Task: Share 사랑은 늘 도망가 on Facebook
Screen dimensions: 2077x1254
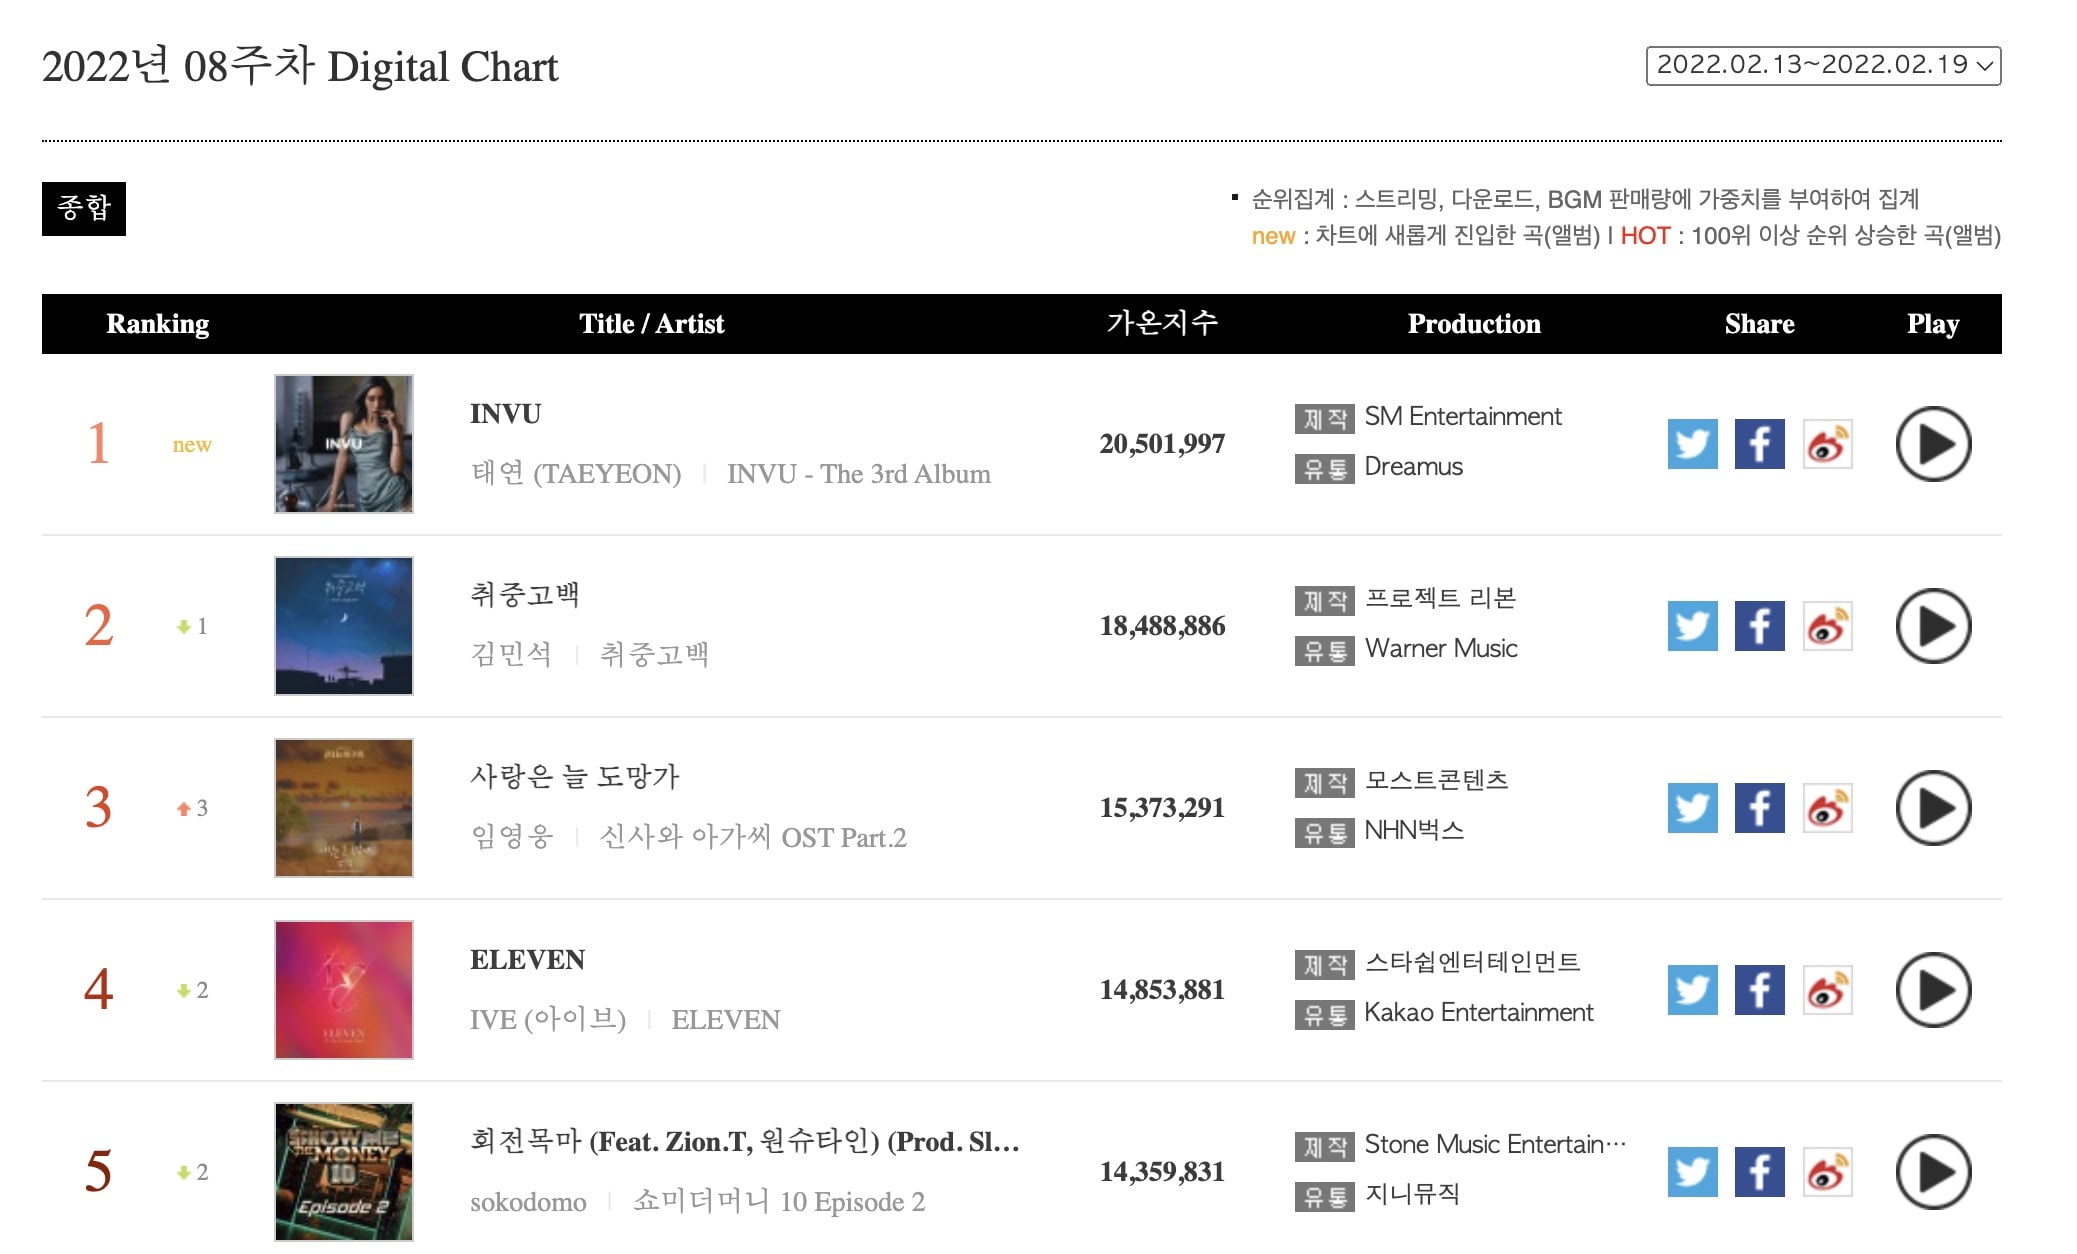Action: click(x=1759, y=808)
